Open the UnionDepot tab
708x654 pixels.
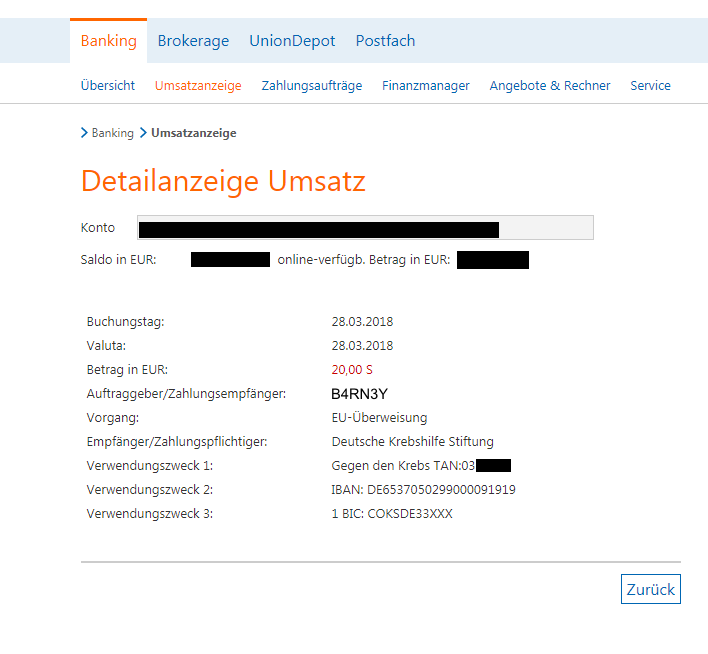tap(292, 41)
